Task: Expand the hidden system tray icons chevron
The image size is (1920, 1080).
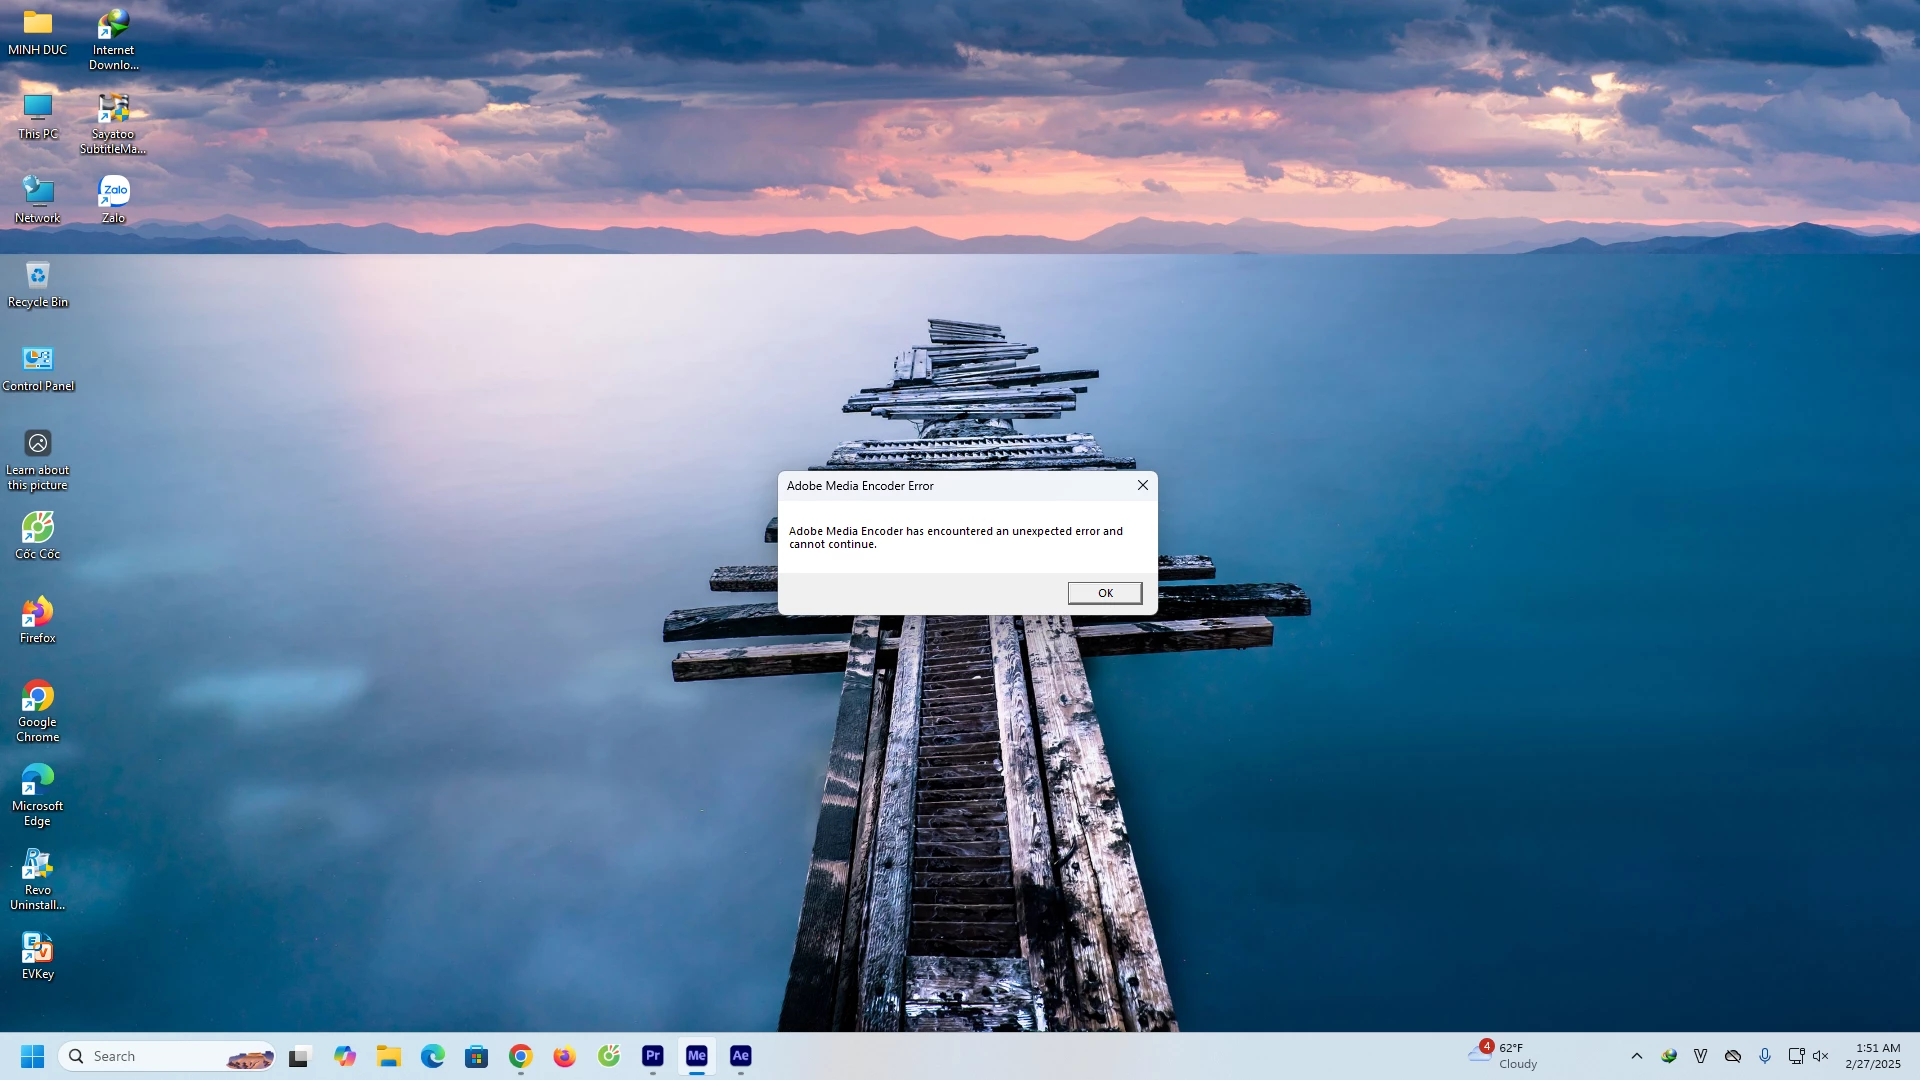Action: 1637,1056
